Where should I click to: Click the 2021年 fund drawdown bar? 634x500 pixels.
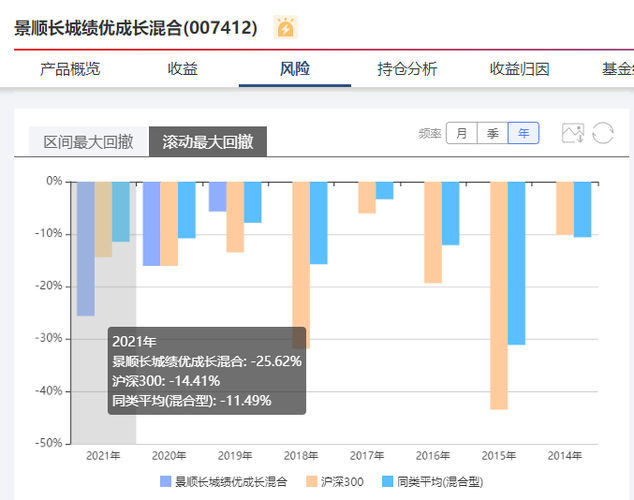point(86,249)
